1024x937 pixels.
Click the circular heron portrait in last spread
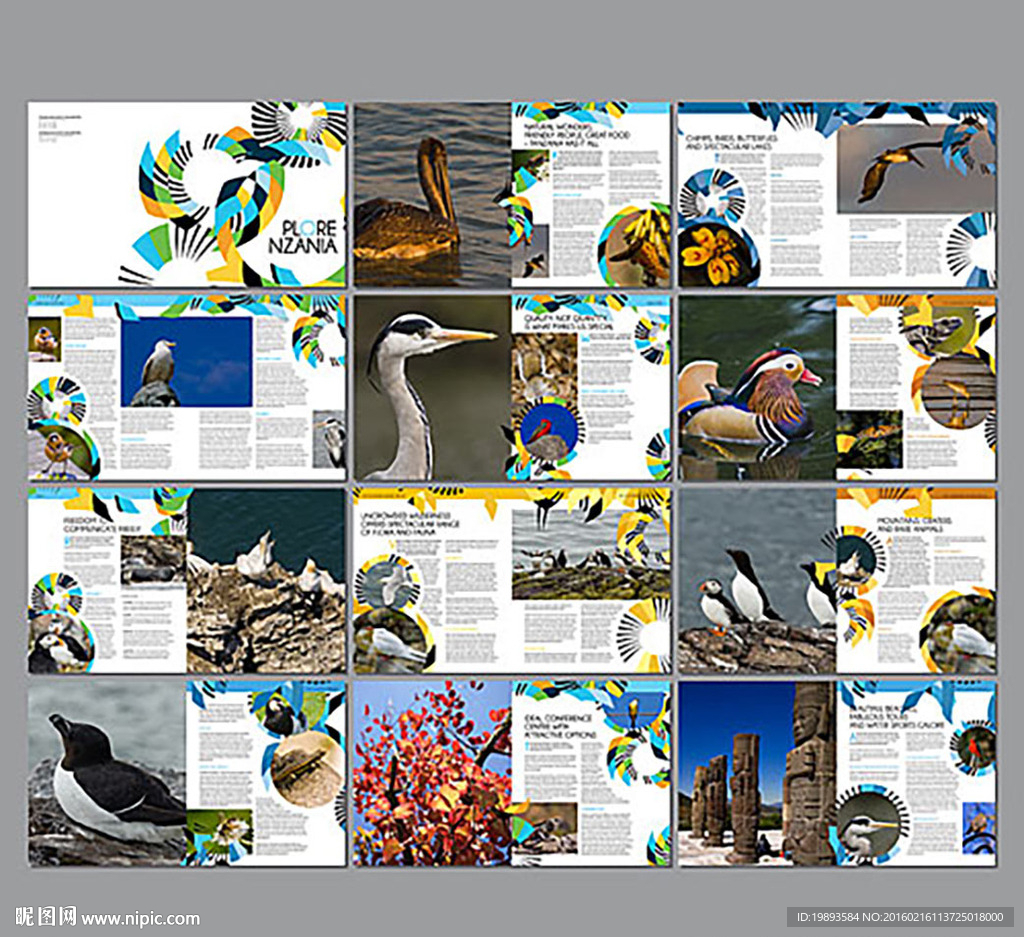click(x=869, y=828)
